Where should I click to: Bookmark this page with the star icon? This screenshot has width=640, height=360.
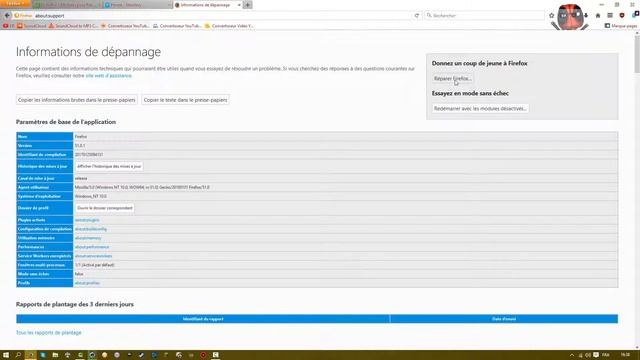pos(551,16)
